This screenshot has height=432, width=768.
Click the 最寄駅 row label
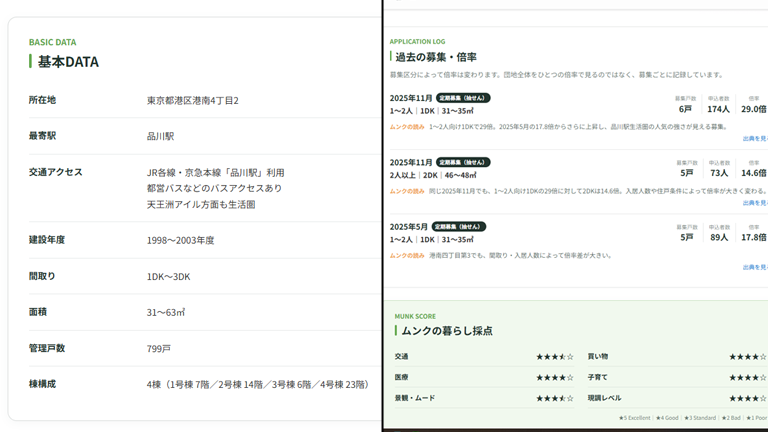tap(42, 136)
